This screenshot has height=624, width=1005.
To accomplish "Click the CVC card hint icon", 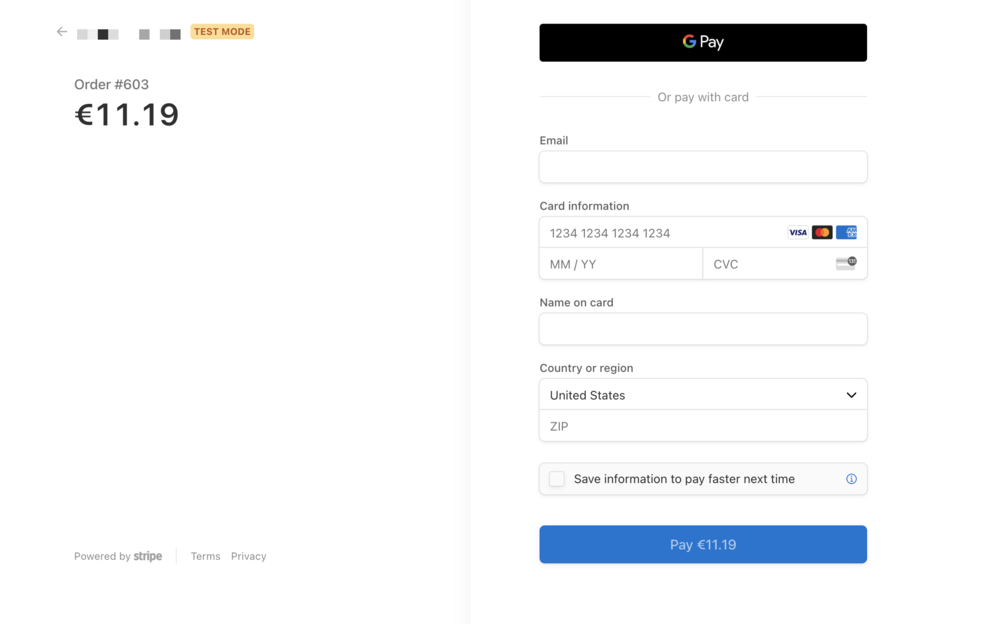I will (x=846, y=264).
